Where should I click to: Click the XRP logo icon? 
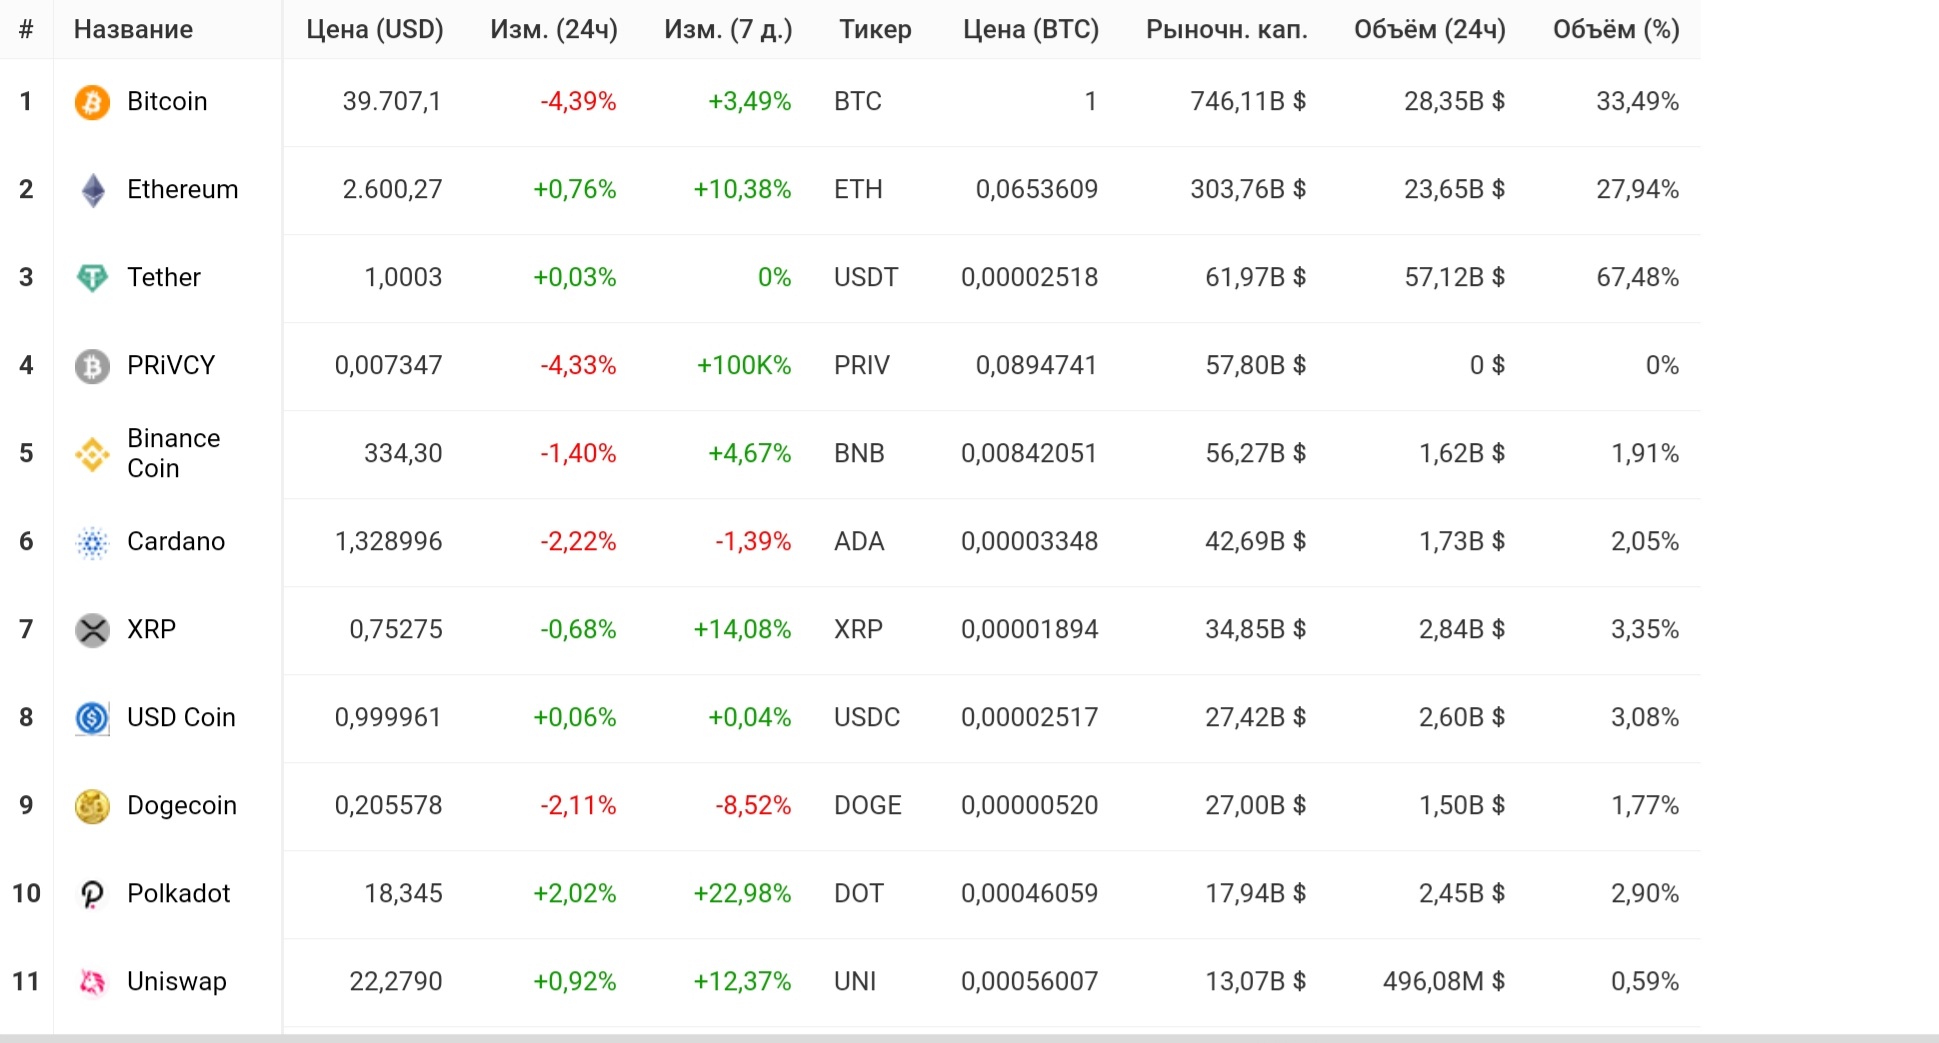tap(92, 630)
